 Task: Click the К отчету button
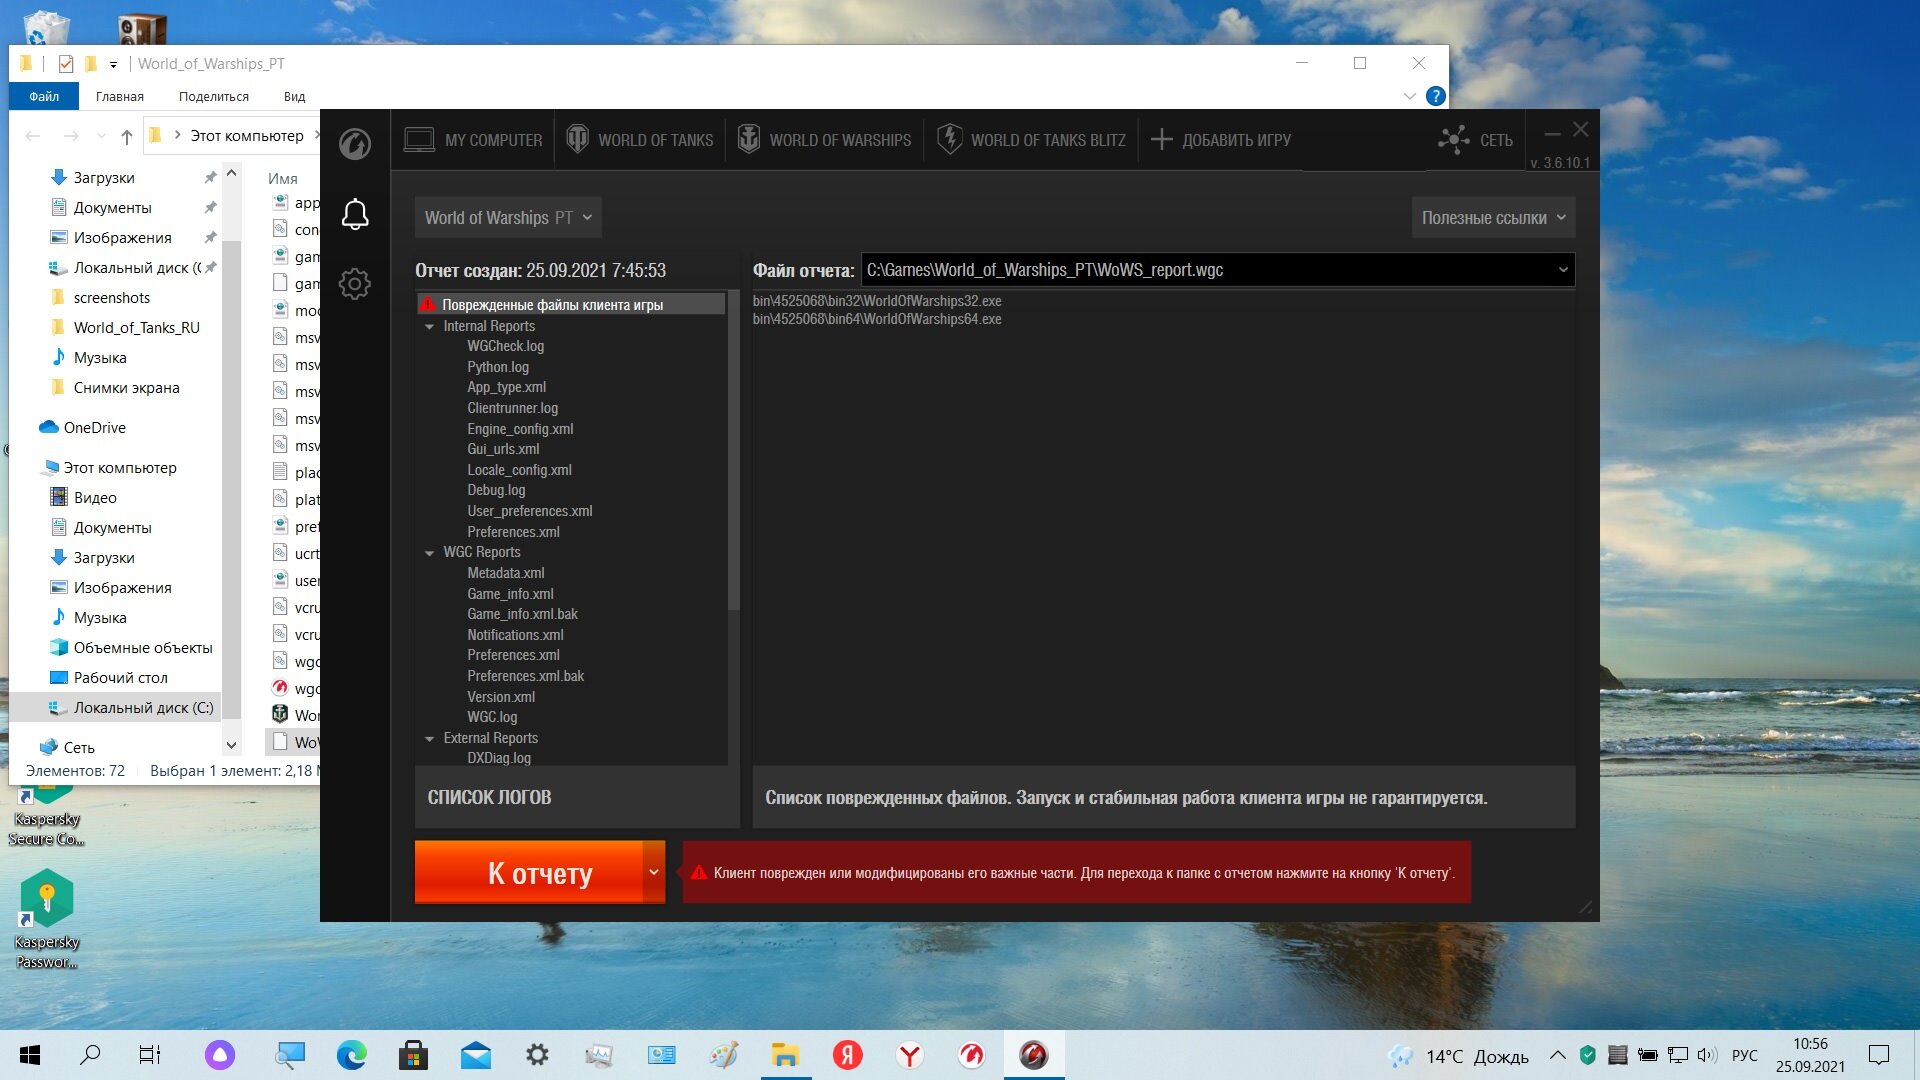[x=529, y=873]
